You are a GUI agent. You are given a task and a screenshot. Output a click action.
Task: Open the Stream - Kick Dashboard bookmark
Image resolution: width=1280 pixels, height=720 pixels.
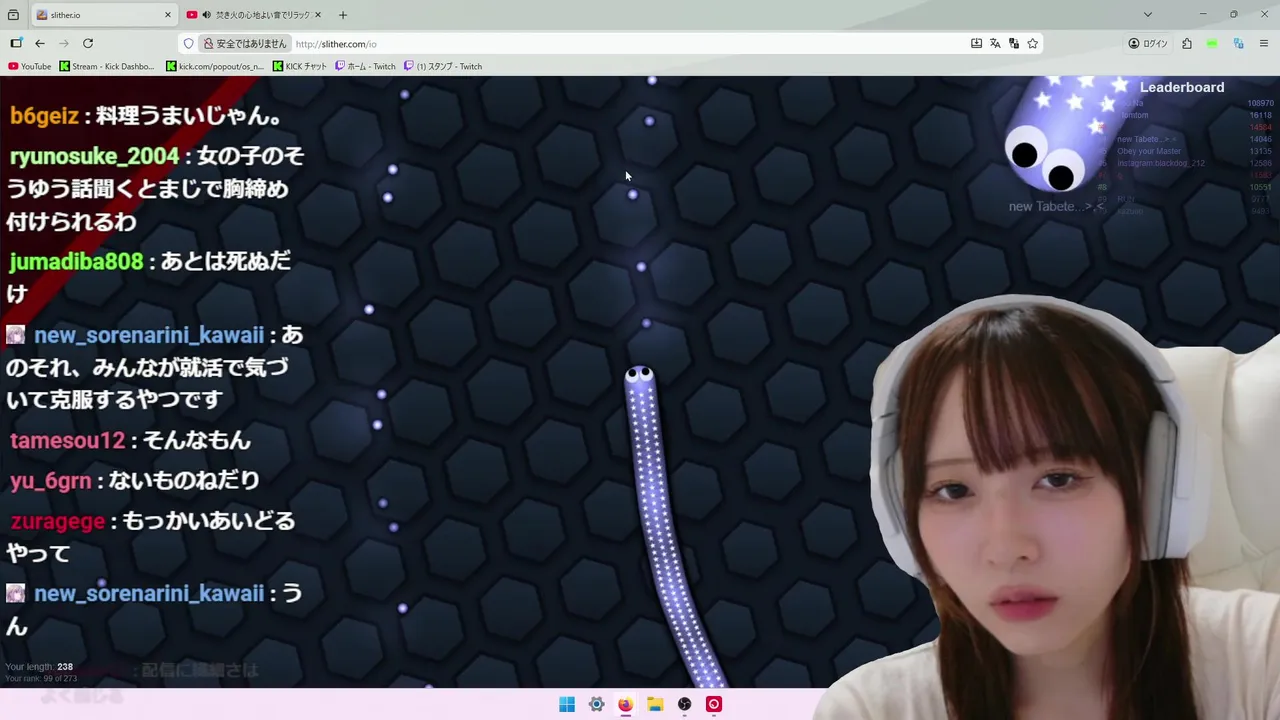click(x=108, y=66)
